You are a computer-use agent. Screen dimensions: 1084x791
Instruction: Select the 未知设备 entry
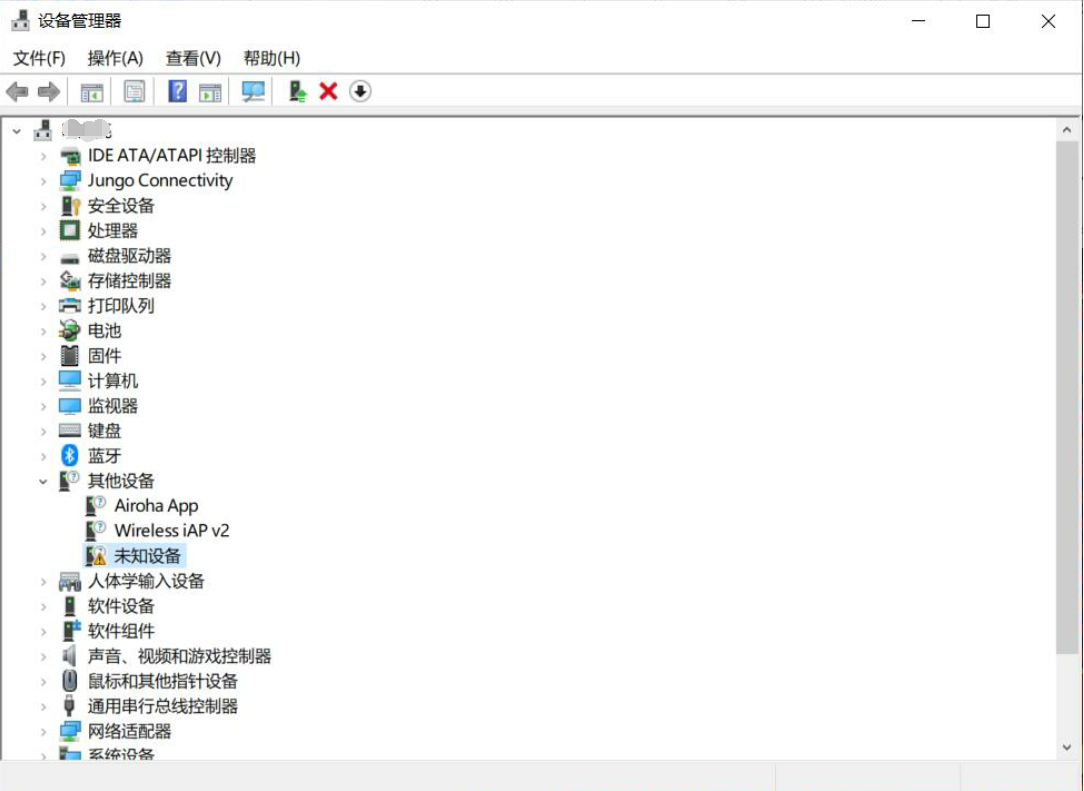(147, 555)
